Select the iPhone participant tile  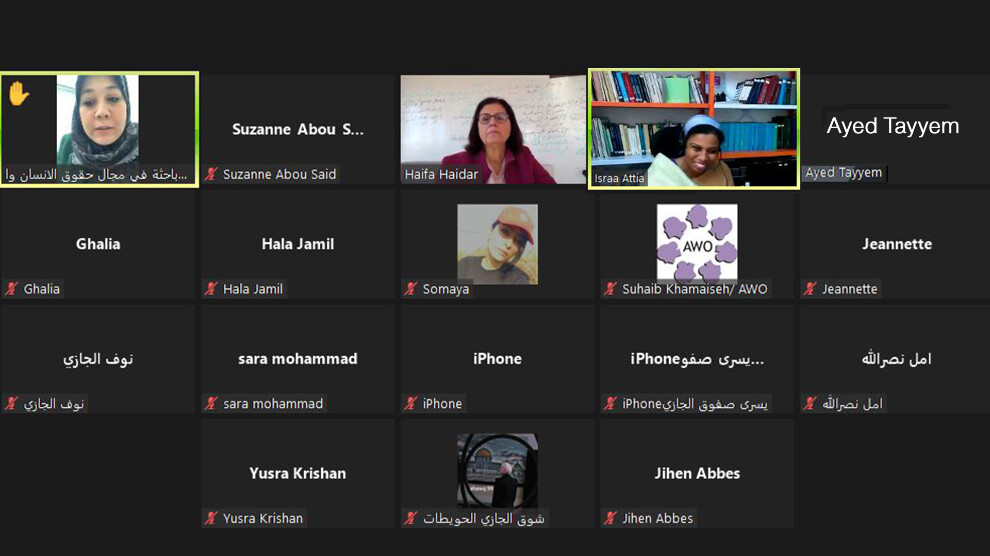click(498, 358)
